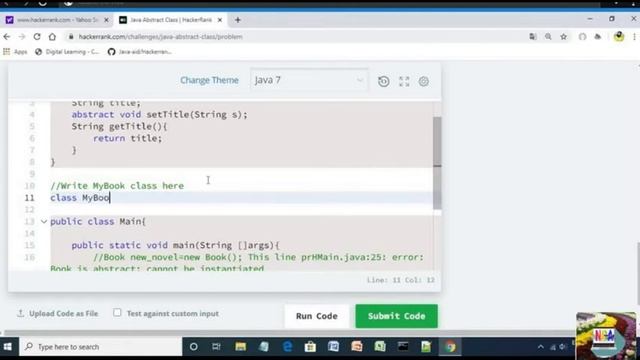640x360 pixels.
Task: Bookmark this page with the star icon
Action: pos(564,37)
